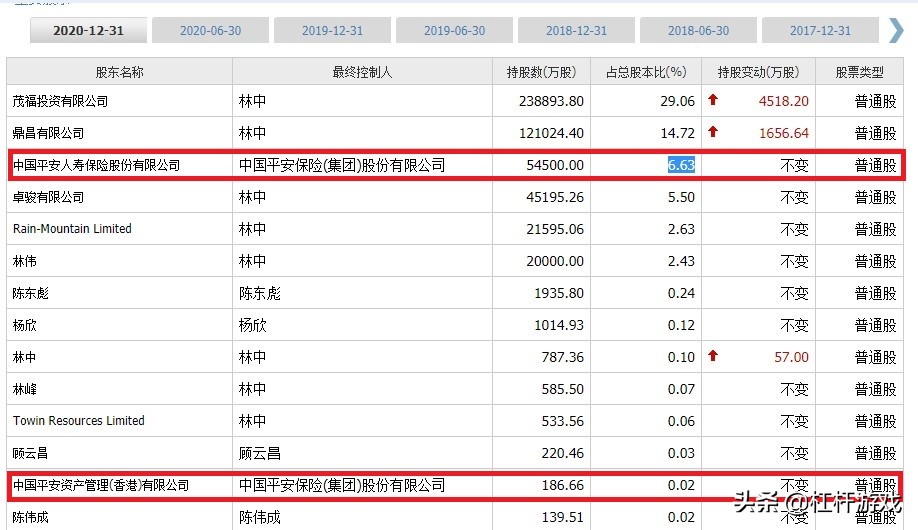Select shareholder 茂福投资有限公司
Viewport: 918px width, 530px height.
pyautogui.click(x=60, y=101)
